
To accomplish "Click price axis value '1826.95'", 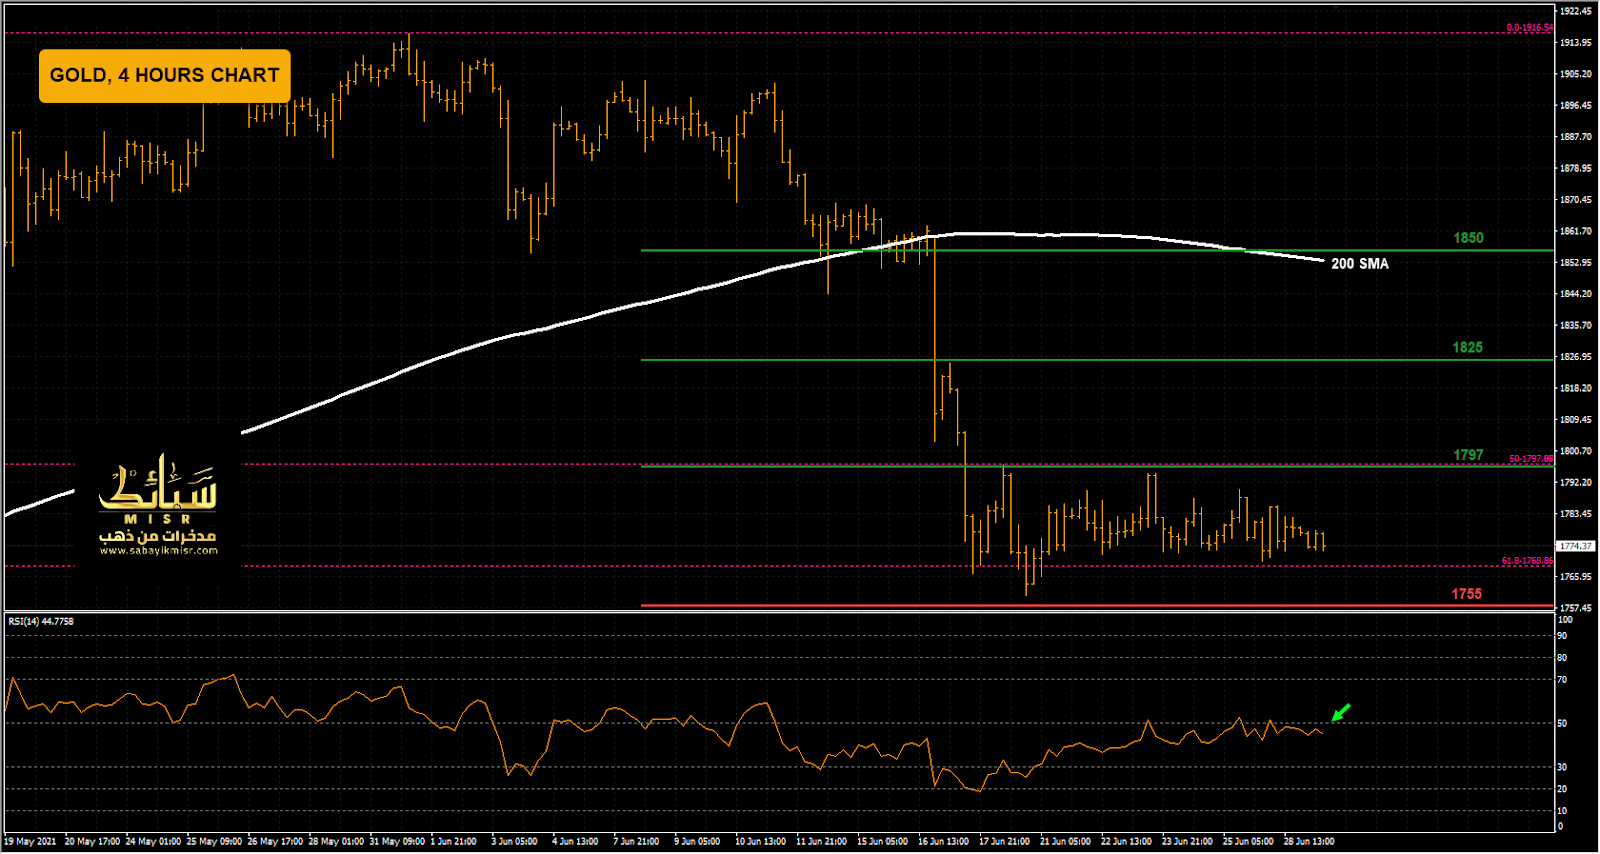I will tap(1576, 357).
